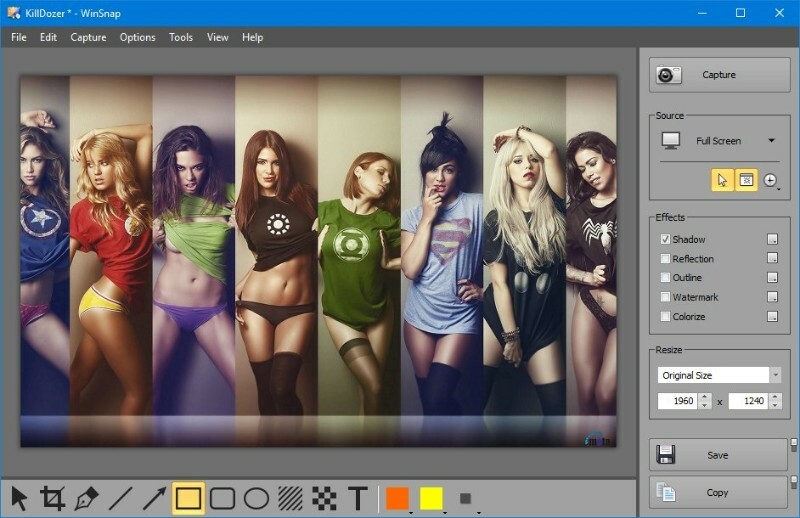
Task: Enable the Outline effect checkbox
Action: [665, 277]
